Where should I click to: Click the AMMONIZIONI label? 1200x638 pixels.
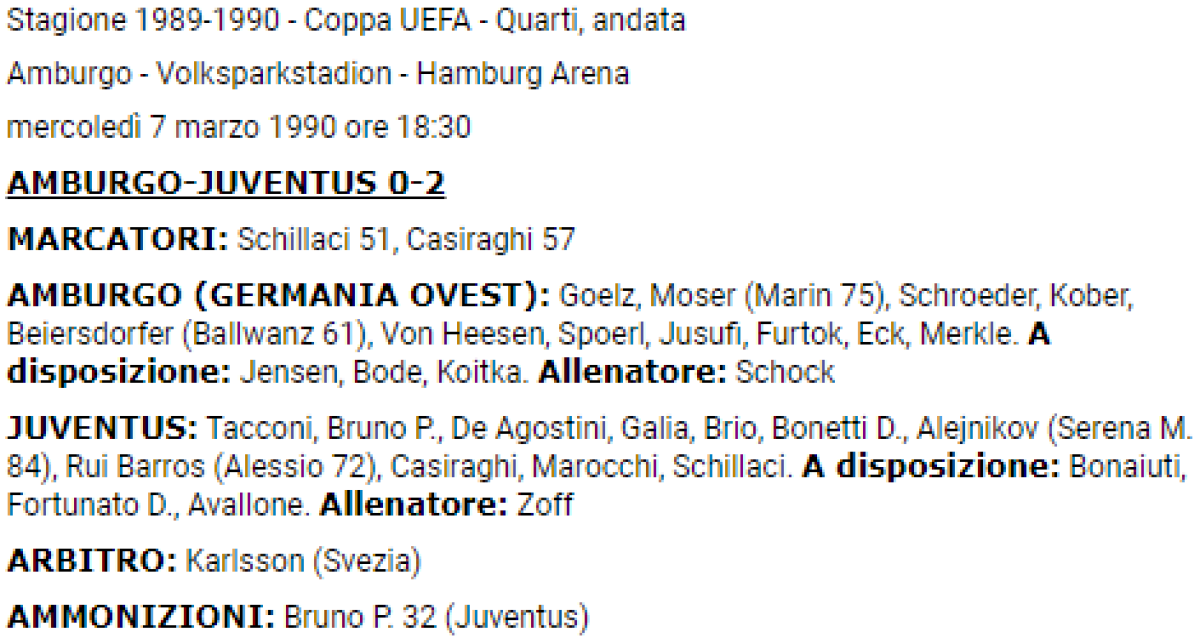click(141, 614)
